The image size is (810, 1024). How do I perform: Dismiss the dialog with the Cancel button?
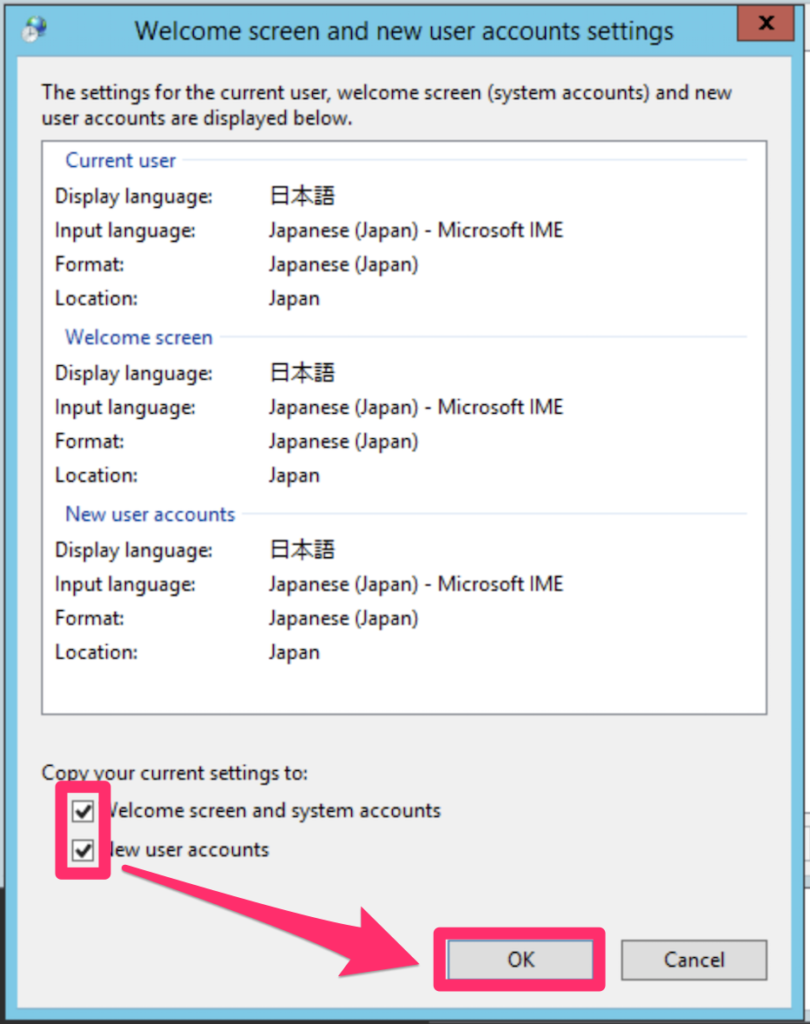(x=694, y=959)
